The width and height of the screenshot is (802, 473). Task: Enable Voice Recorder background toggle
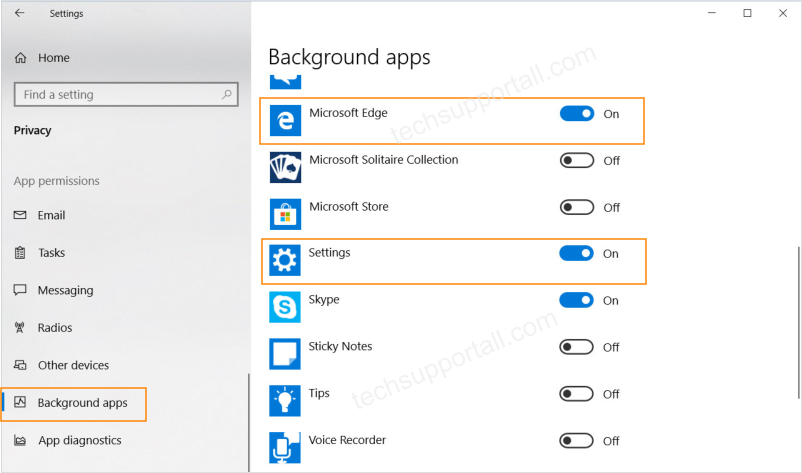[576, 441]
